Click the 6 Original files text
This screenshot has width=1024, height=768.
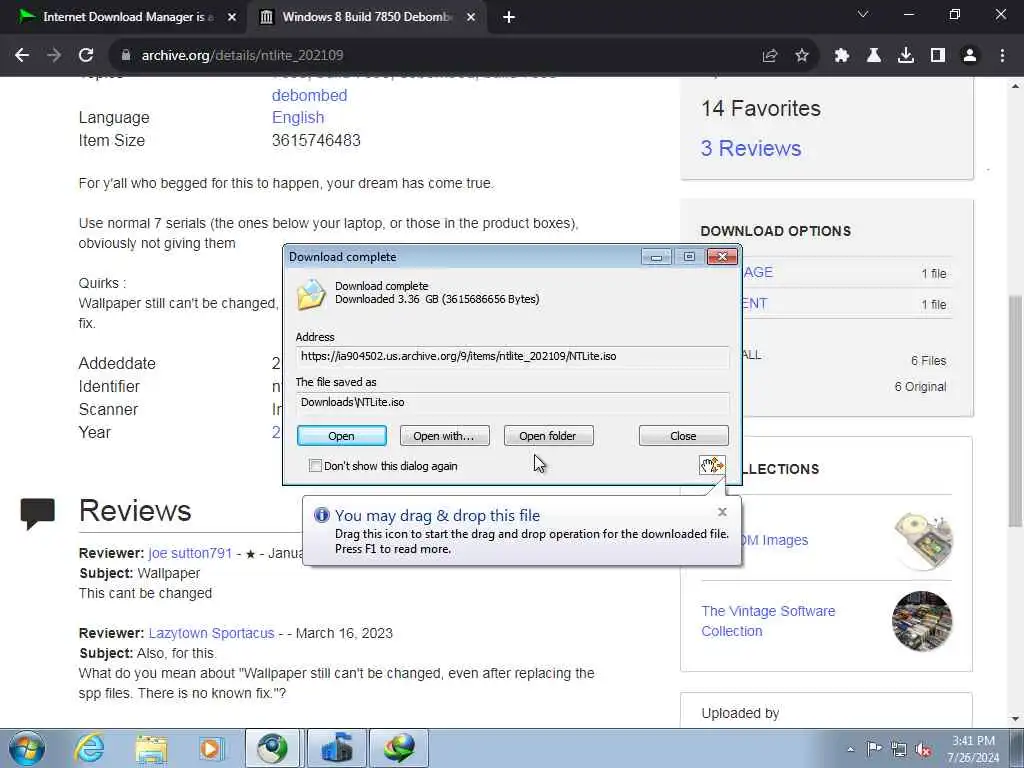coord(920,387)
